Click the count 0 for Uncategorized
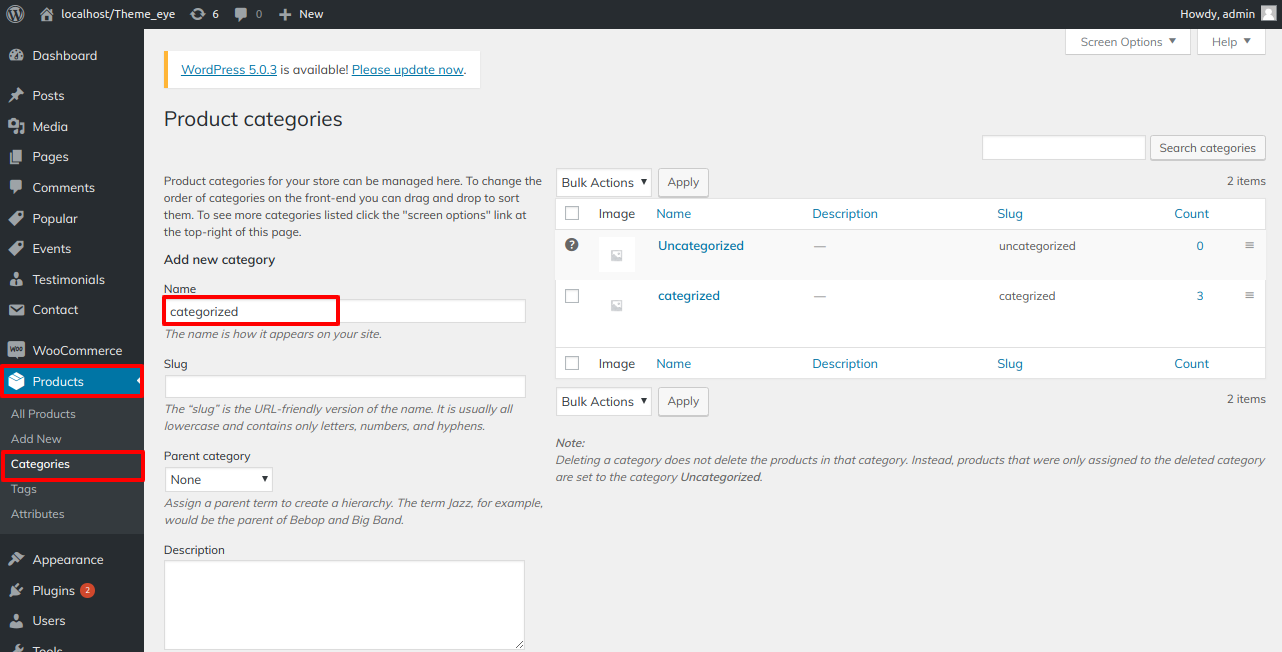Screen dimensions: 1282x652 tap(1200, 246)
